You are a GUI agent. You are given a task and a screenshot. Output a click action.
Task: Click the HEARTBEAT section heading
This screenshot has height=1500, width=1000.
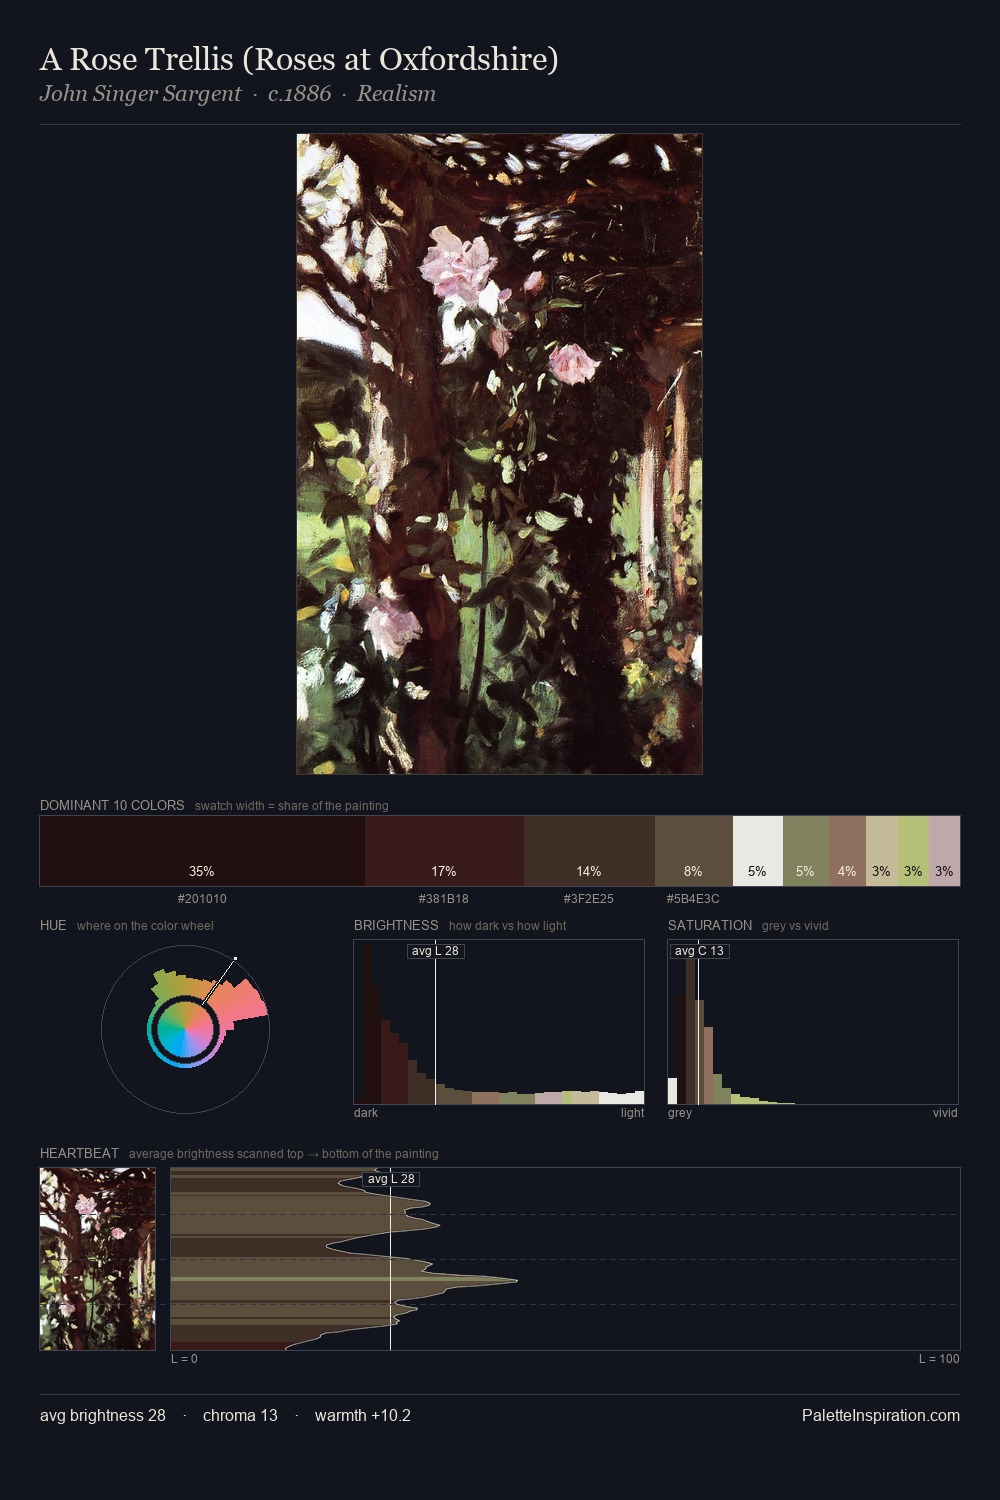click(79, 1153)
